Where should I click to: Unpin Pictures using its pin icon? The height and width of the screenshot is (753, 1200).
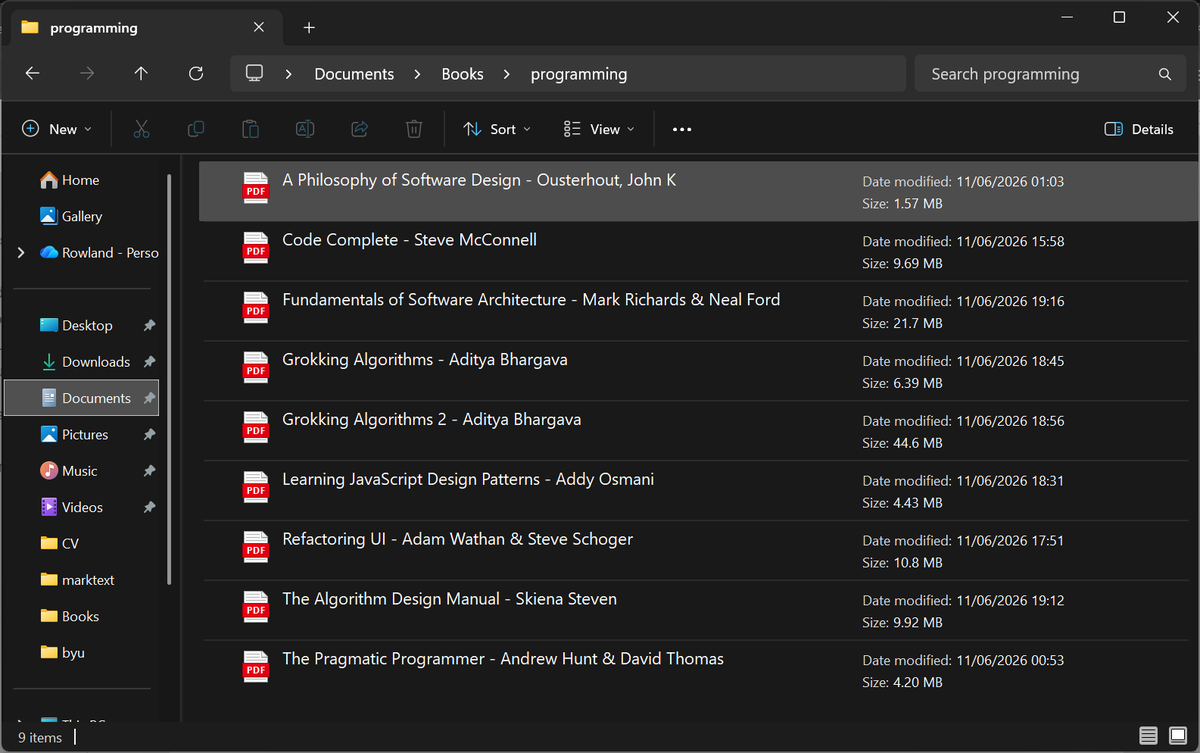(149, 434)
